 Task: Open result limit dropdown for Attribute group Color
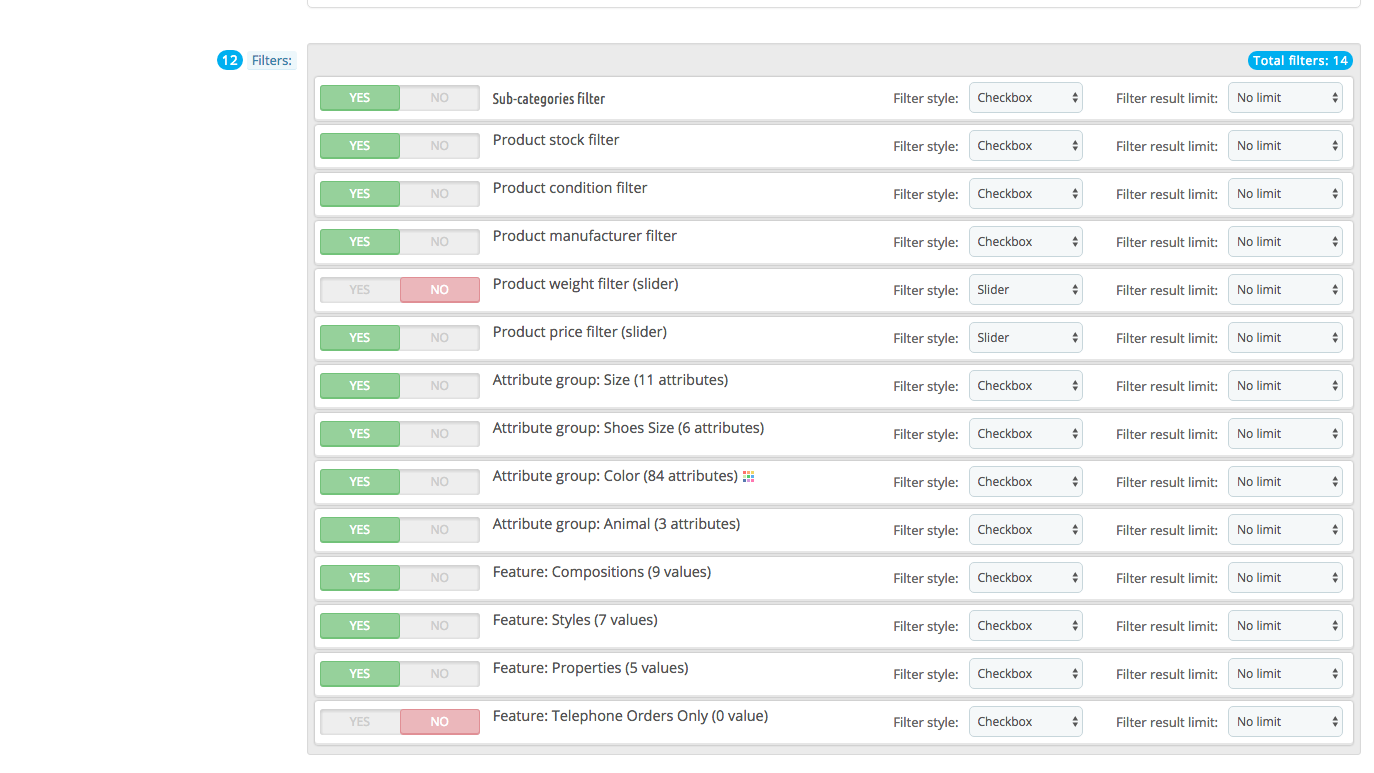[1285, 482]
